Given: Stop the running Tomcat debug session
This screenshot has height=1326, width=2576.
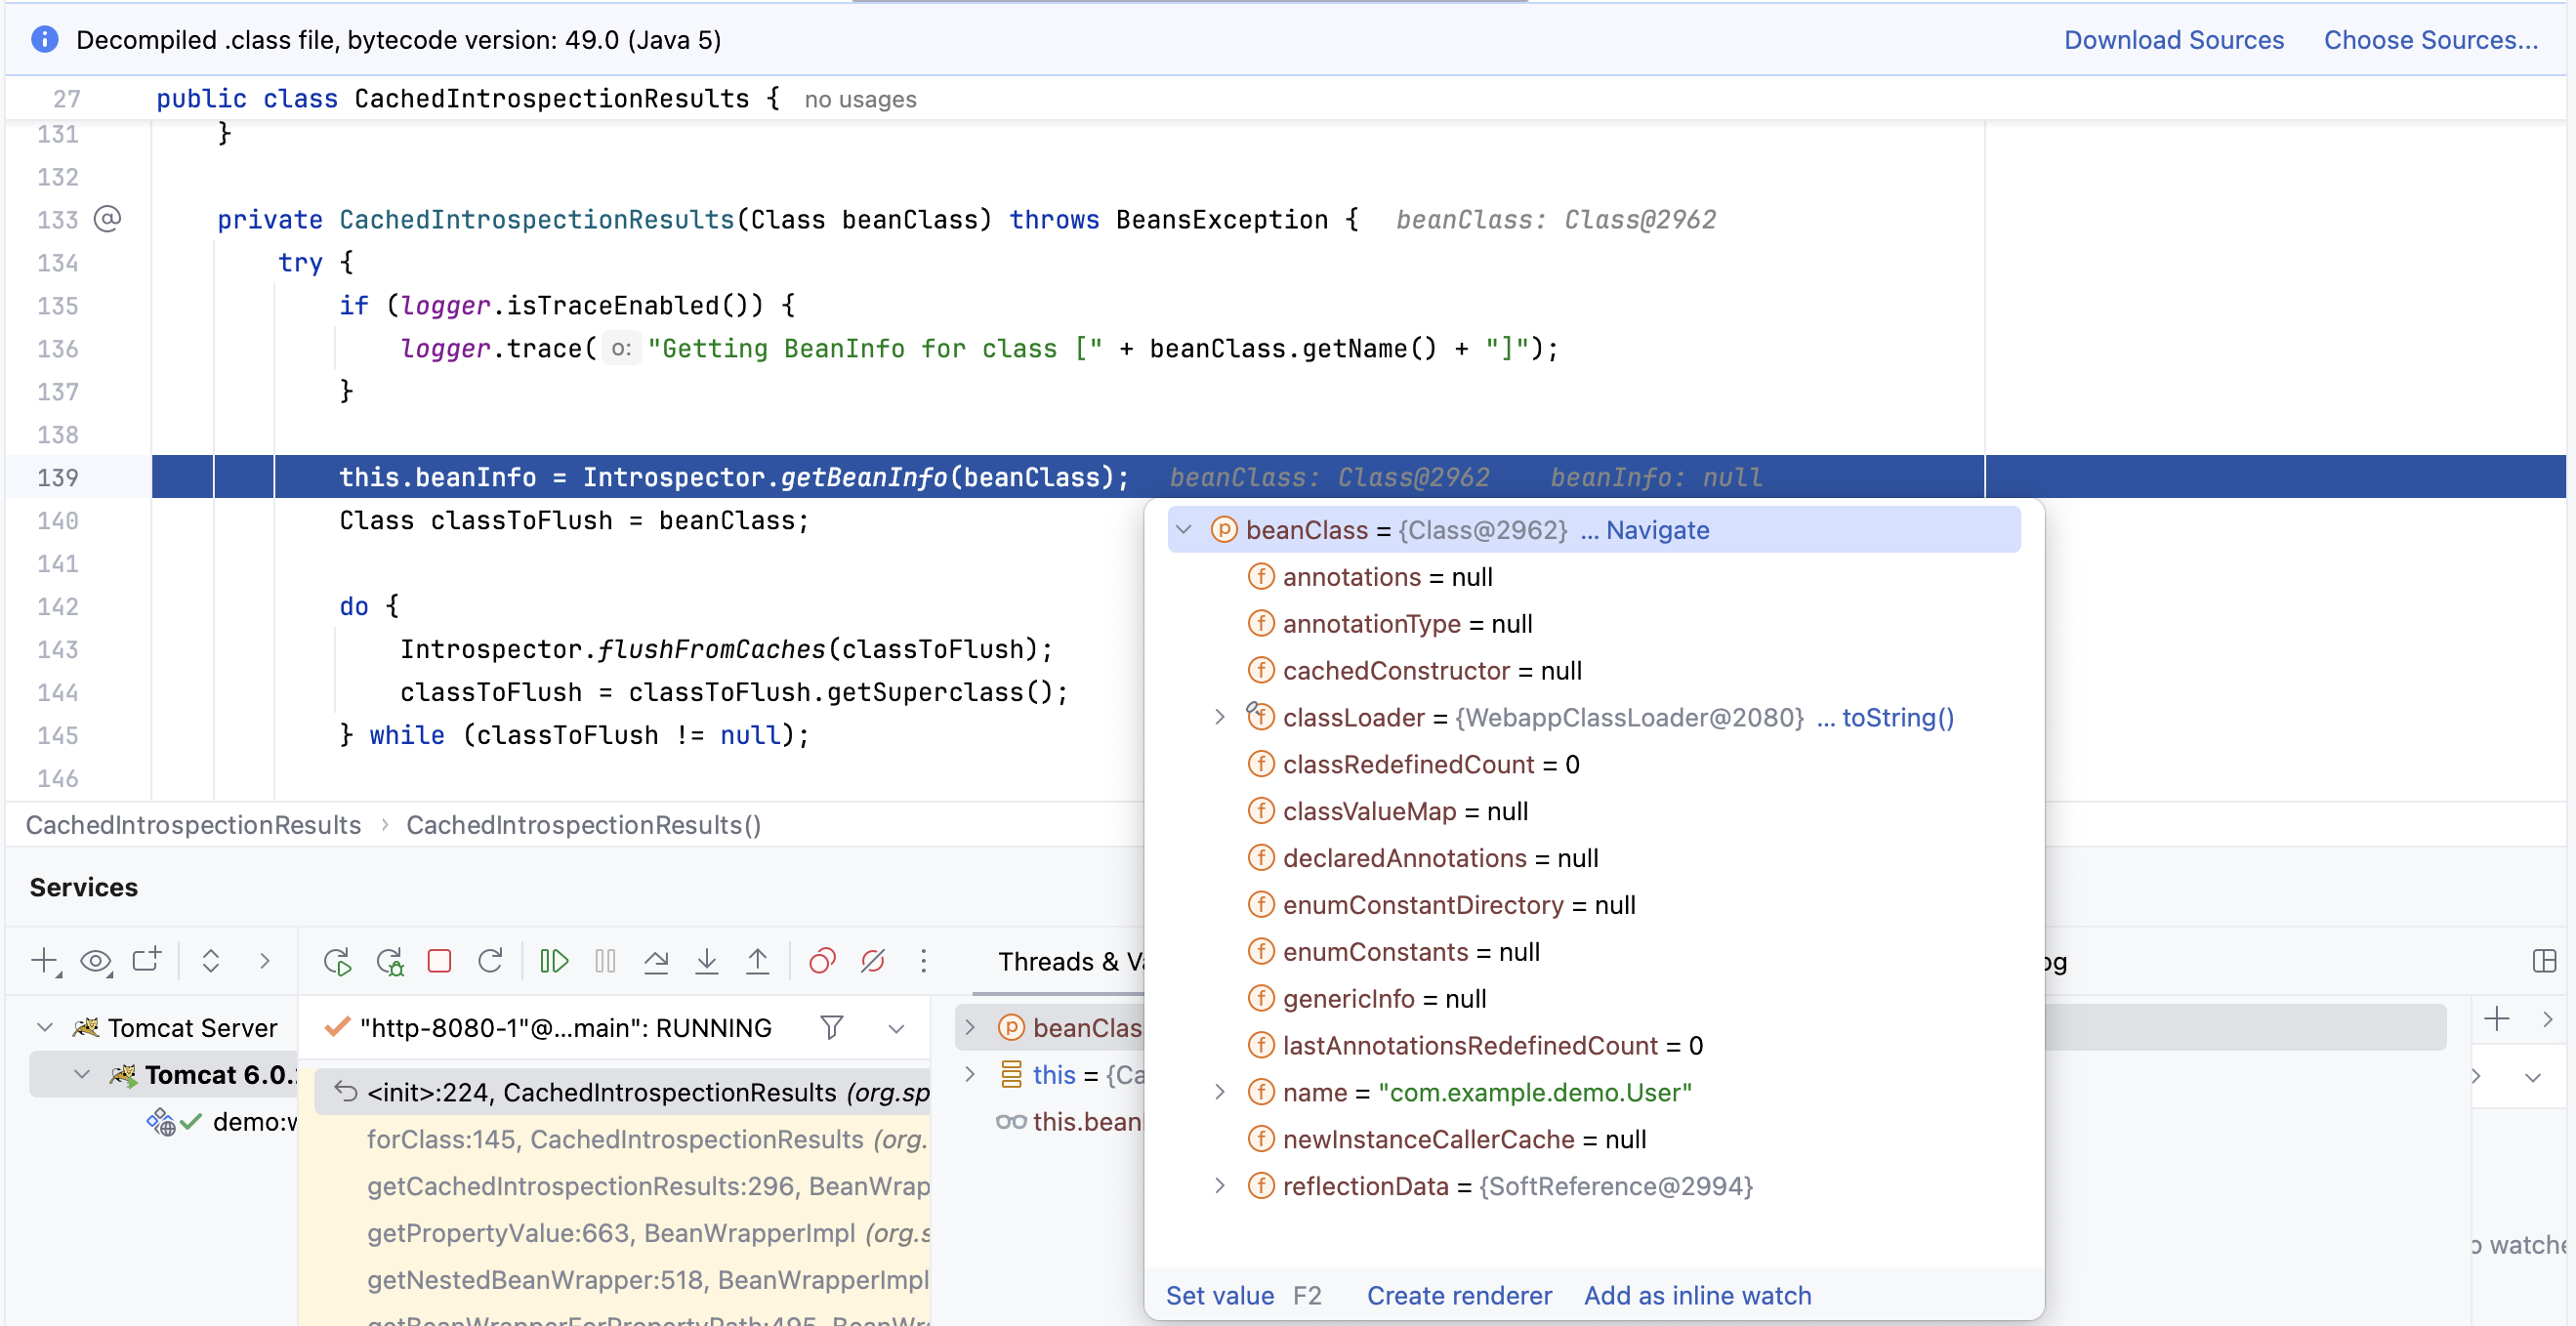Looking at the screenshot, I should 439,961.
